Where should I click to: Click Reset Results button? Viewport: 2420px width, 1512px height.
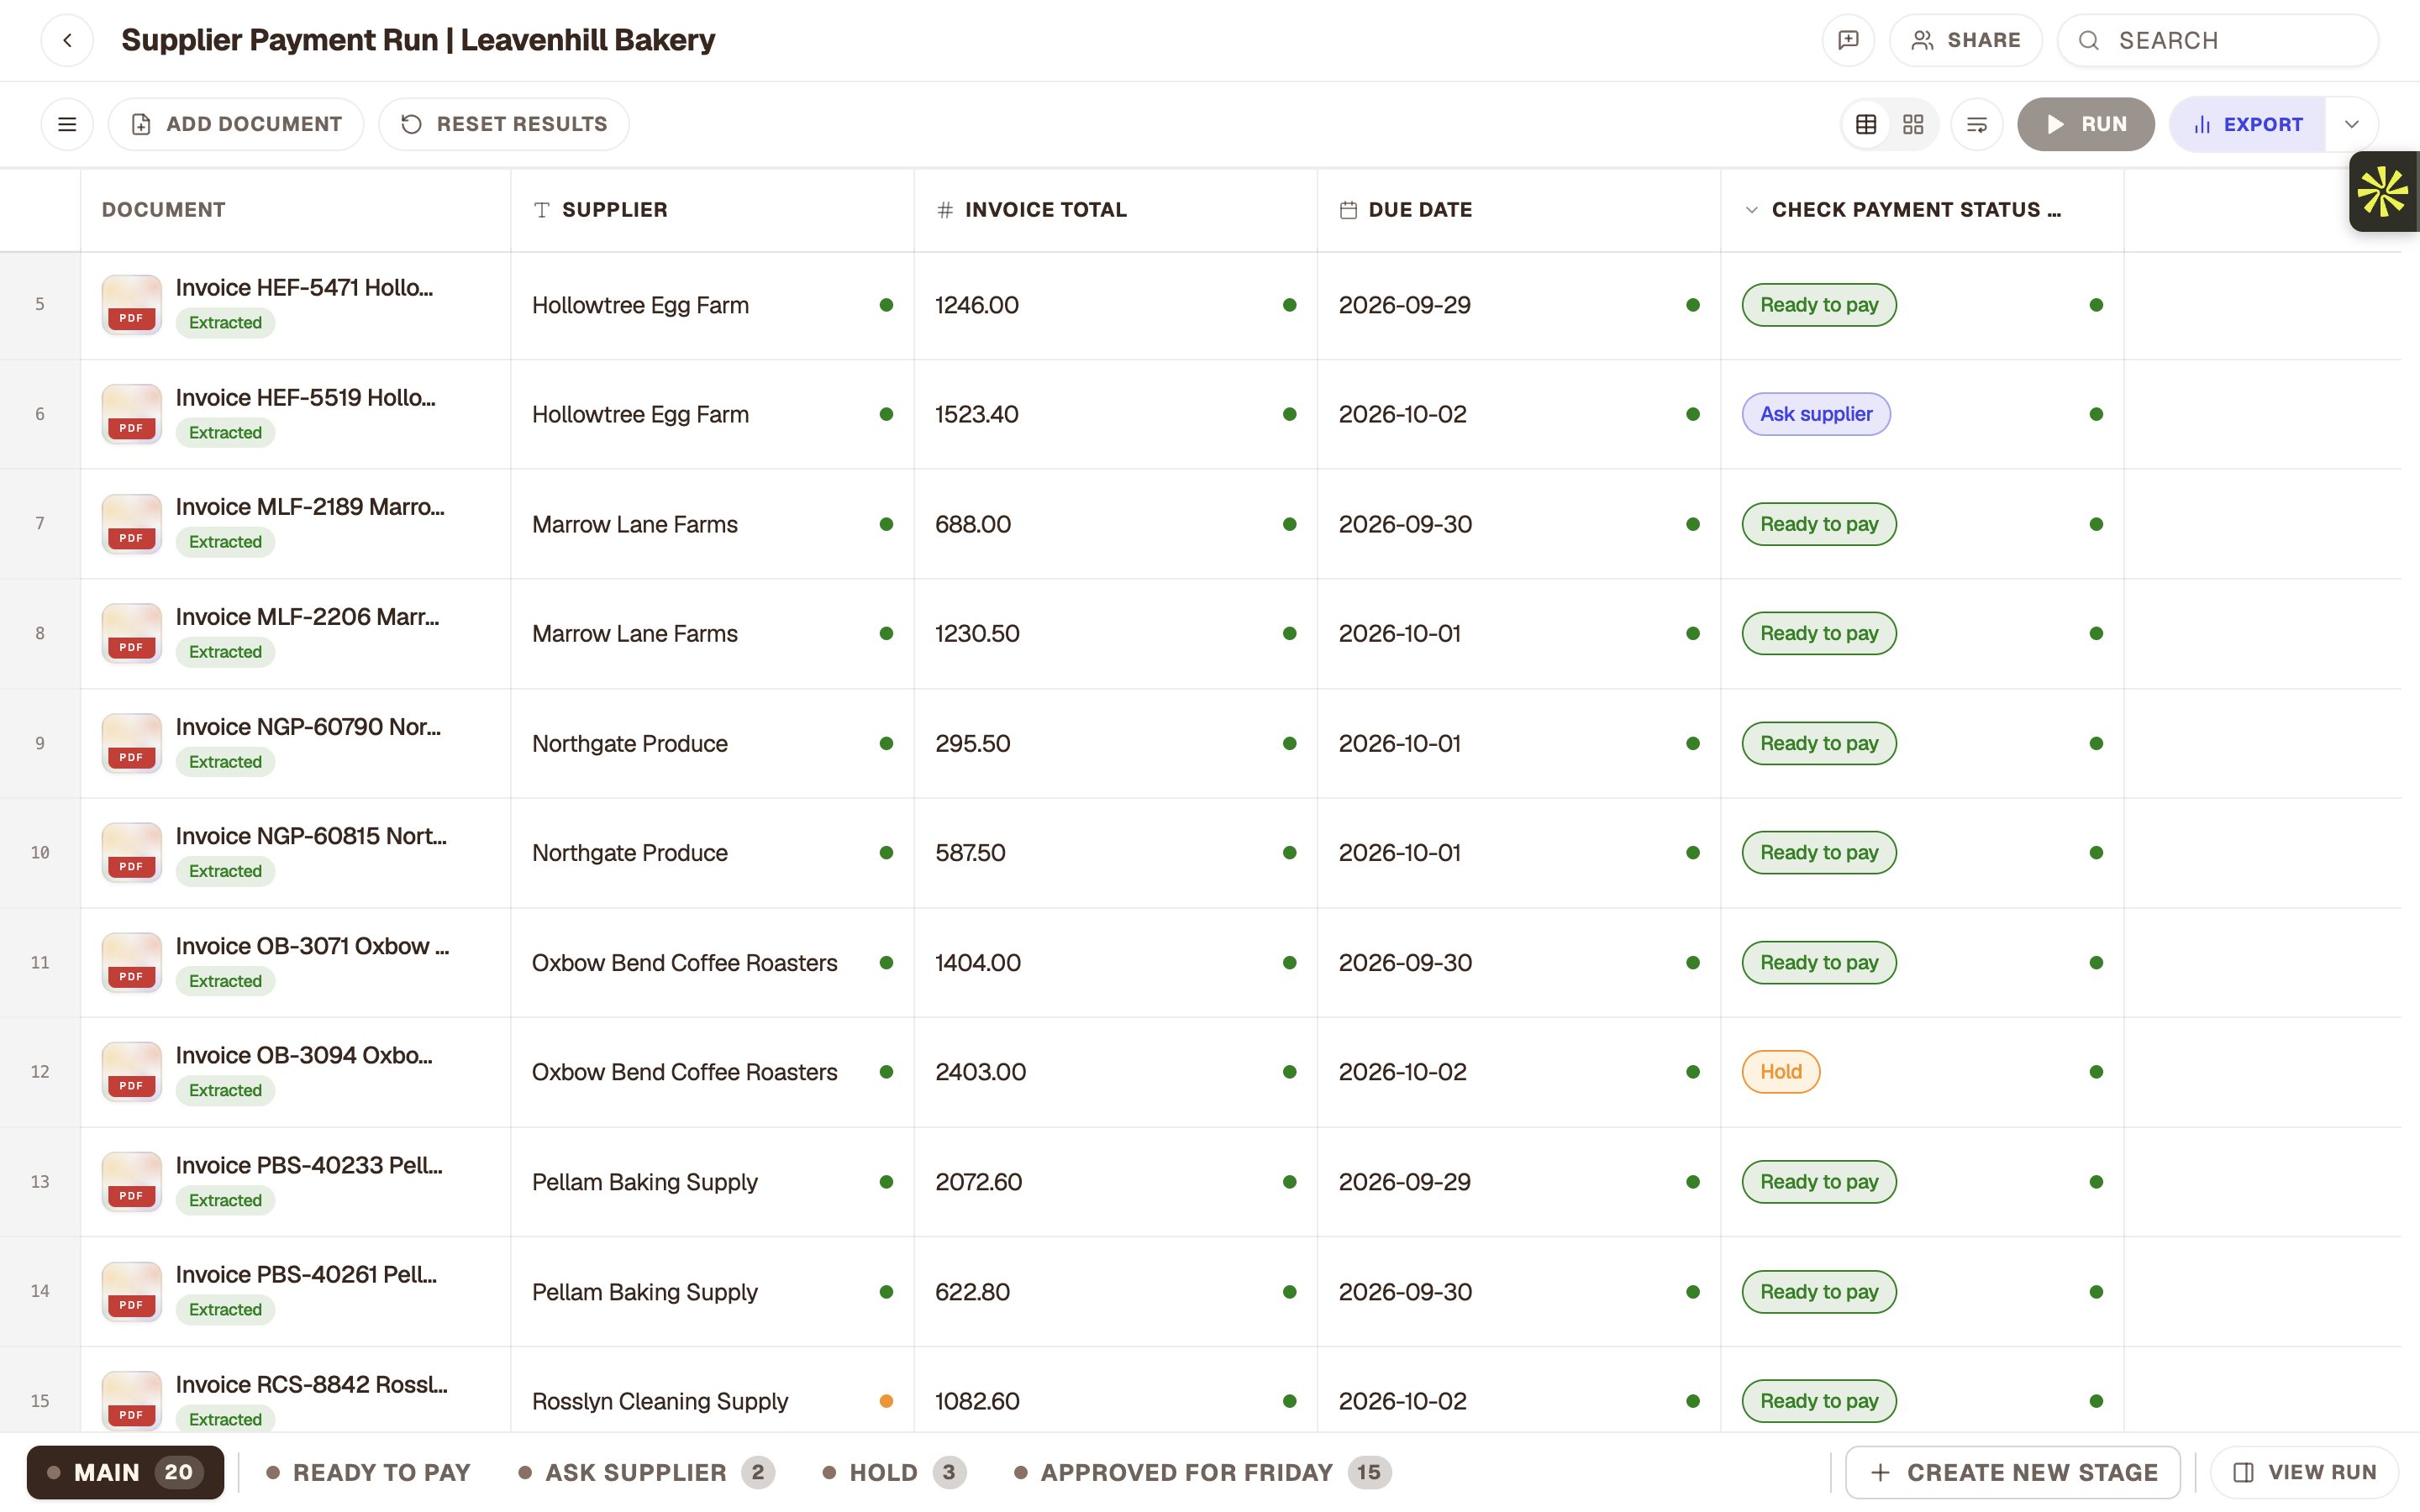[504, 124]
